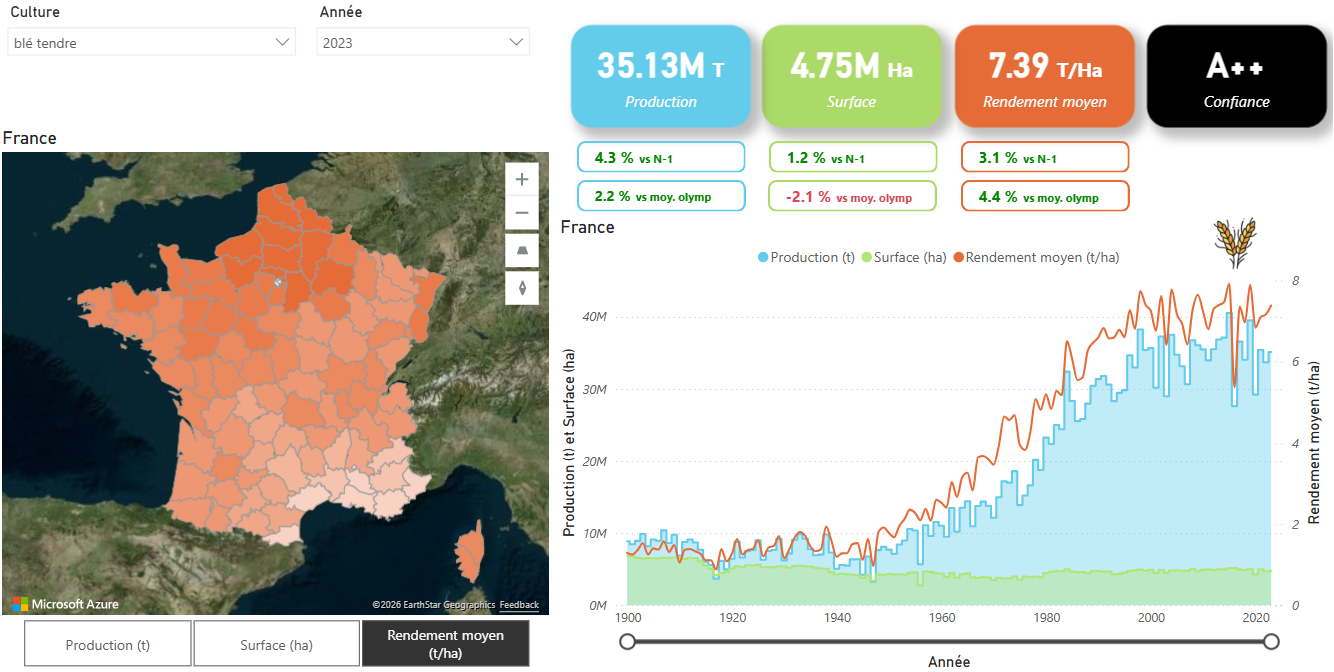This screenshot has width=1334, height=672.
Task: Click the 35.13M T Production card
Action: (x=660, y=77)
